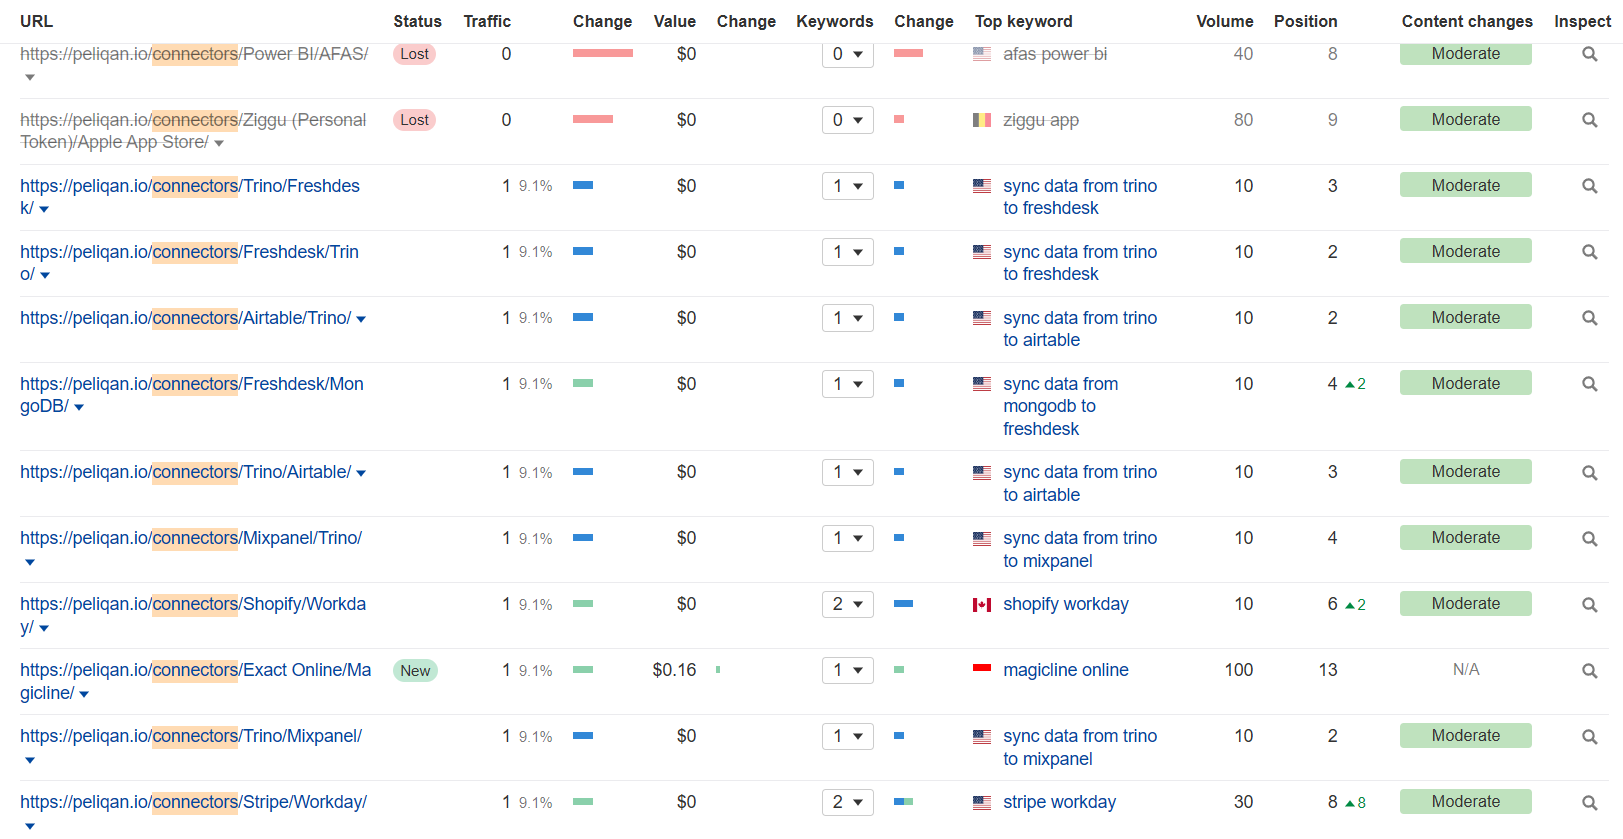Click the New status badge for Exact Online/Magicline
The width and height of the screenshot is (1623, 839).
click(415, 671)
